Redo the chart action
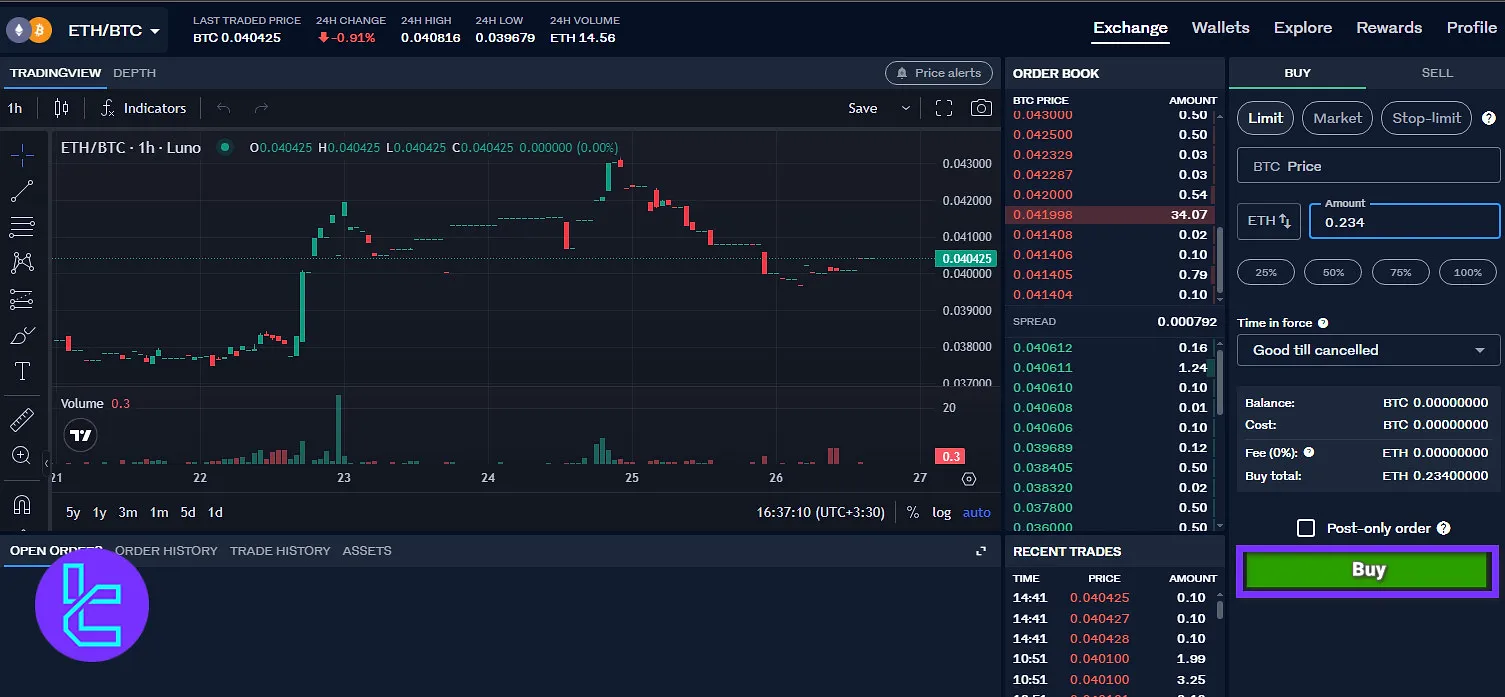Image resolution: width=1505 pixels, height=697 pixels. [261, 108]
